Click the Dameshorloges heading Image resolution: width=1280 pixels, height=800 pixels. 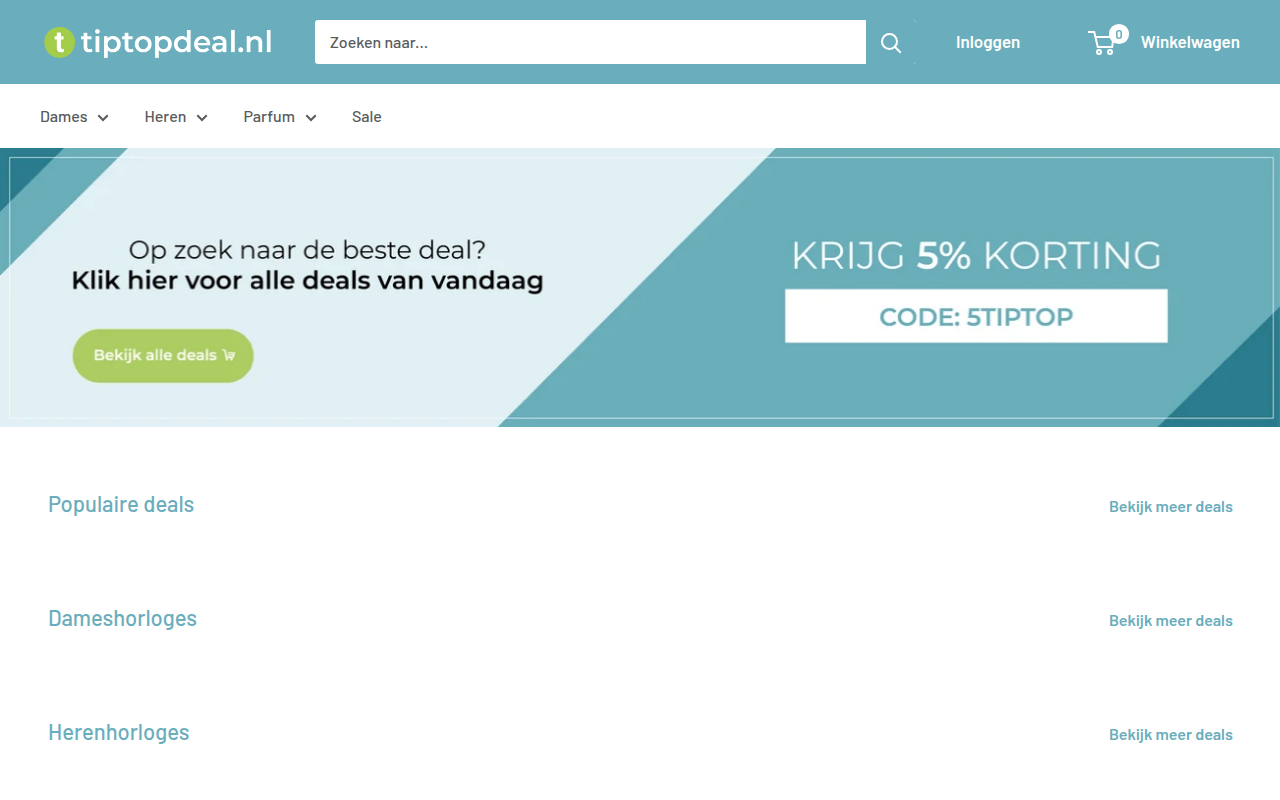pyautogui.click(x=122, y=618)
